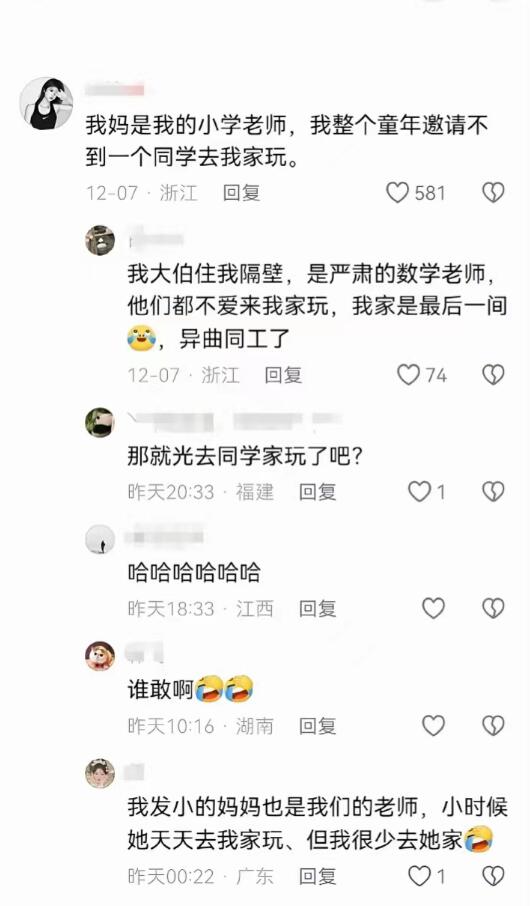Dislike the top 浙江 comment with broken heart
Screen dimensions: 530x906
pyautogui.click(x=493, y=192)
